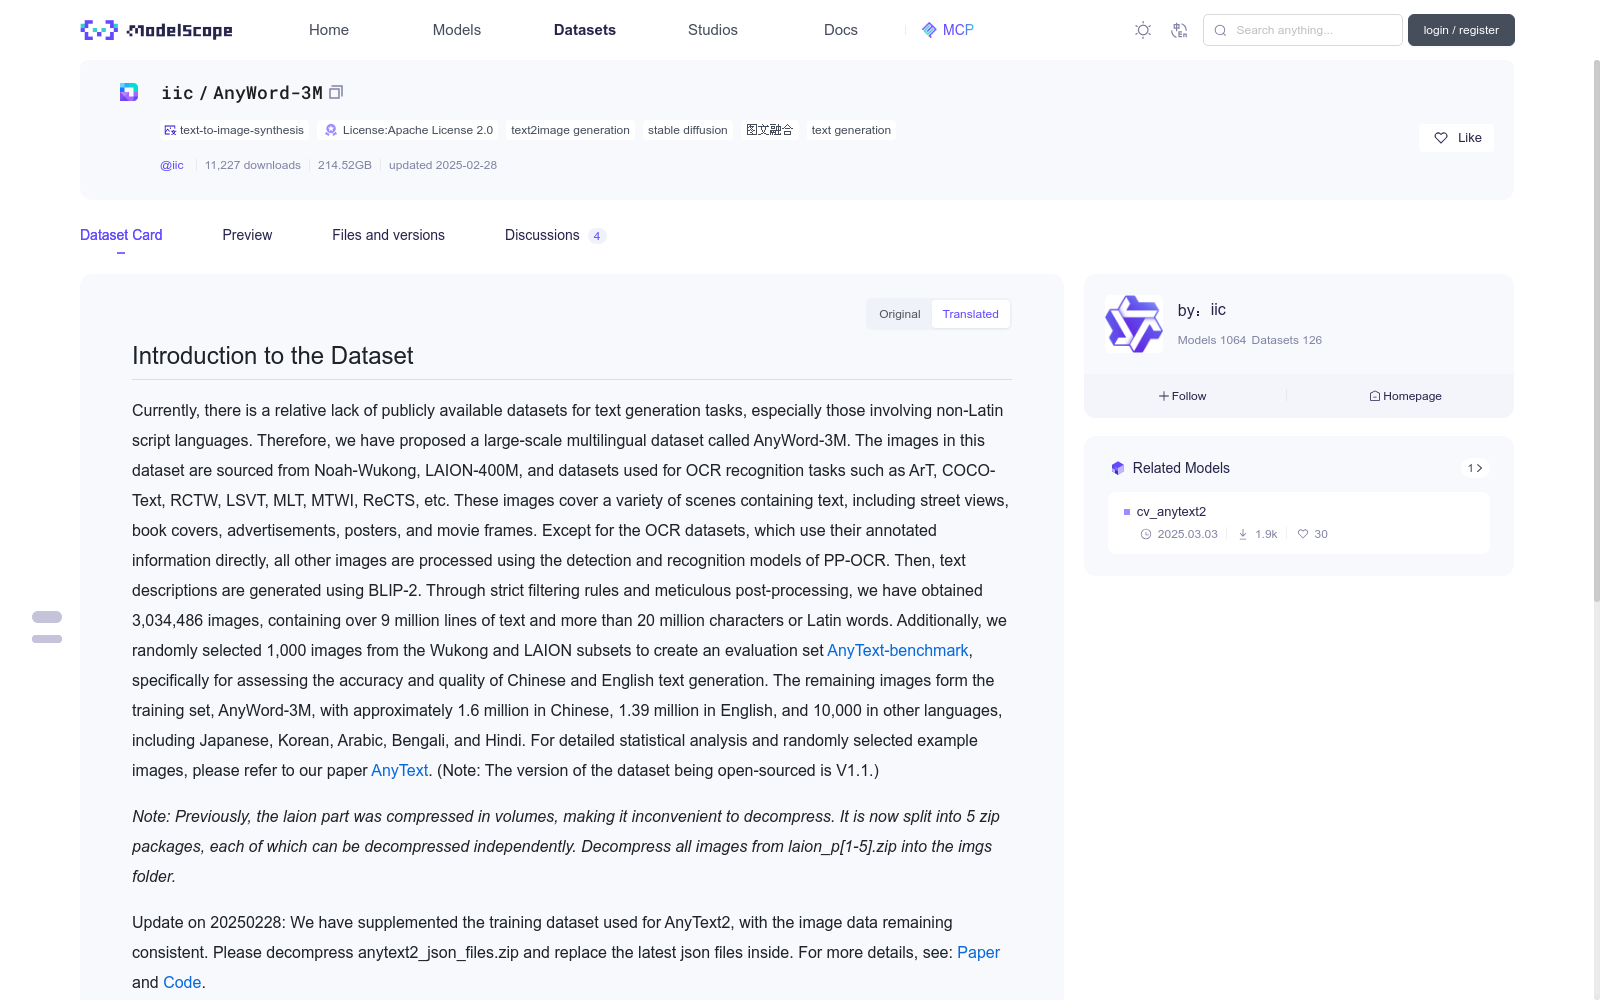Click the text2image generation tag

[x=570, y=130]
